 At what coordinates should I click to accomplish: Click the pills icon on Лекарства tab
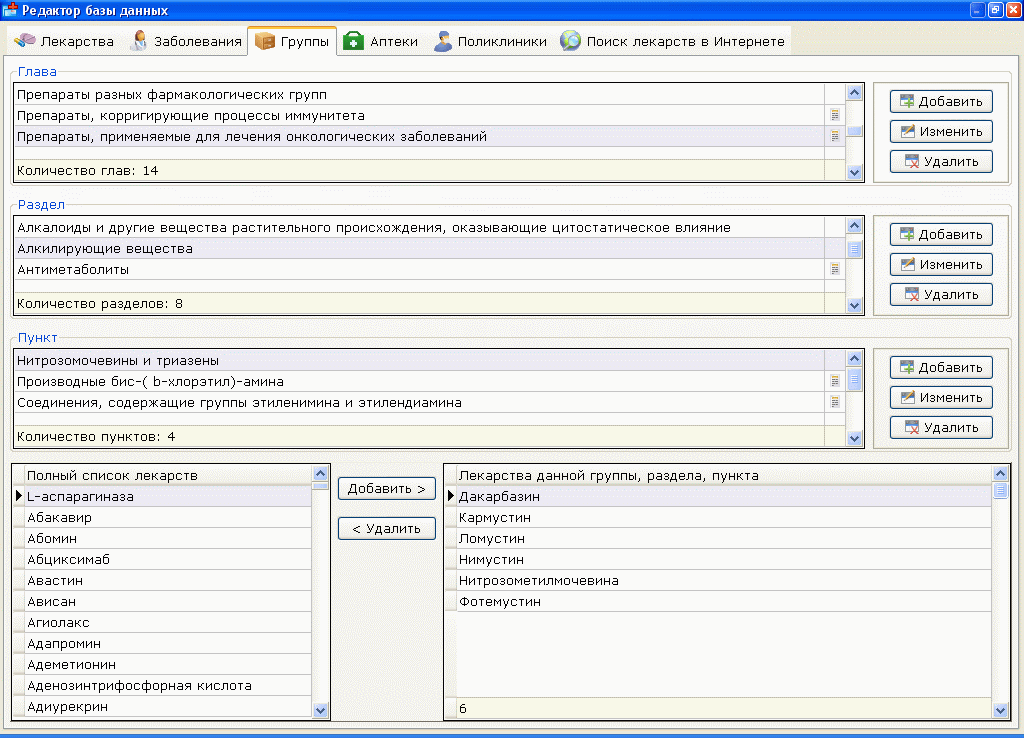tap(25, 40)
